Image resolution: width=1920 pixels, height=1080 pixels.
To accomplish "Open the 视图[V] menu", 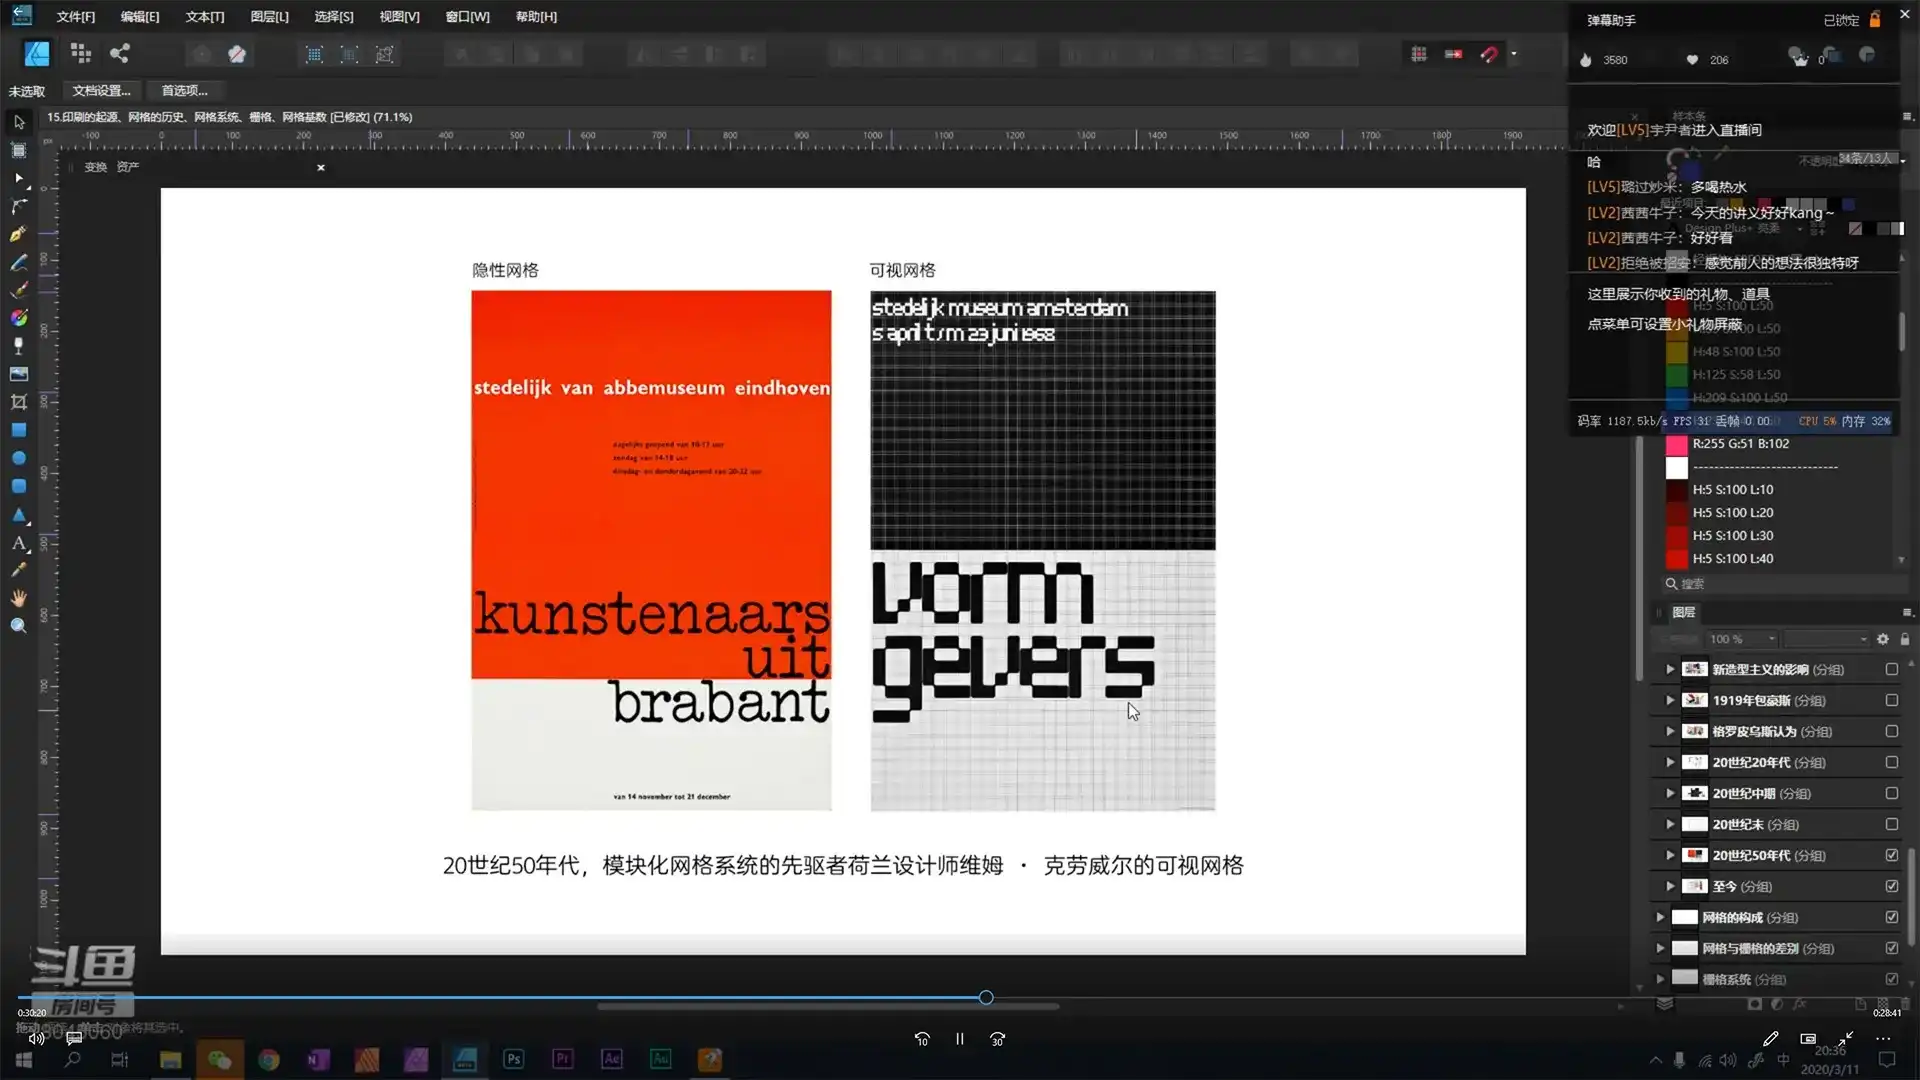I will point(398,16).
